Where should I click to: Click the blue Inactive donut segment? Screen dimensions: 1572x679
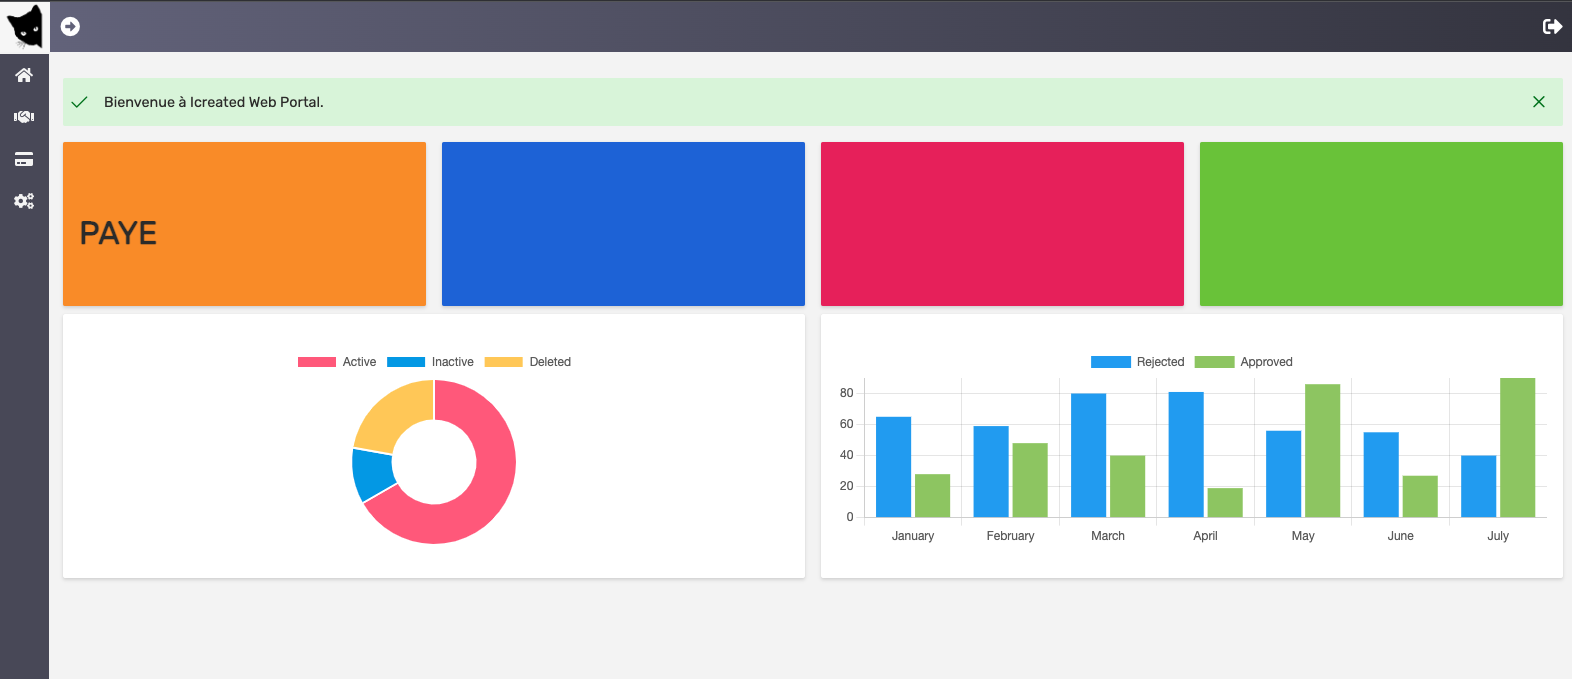372,474
